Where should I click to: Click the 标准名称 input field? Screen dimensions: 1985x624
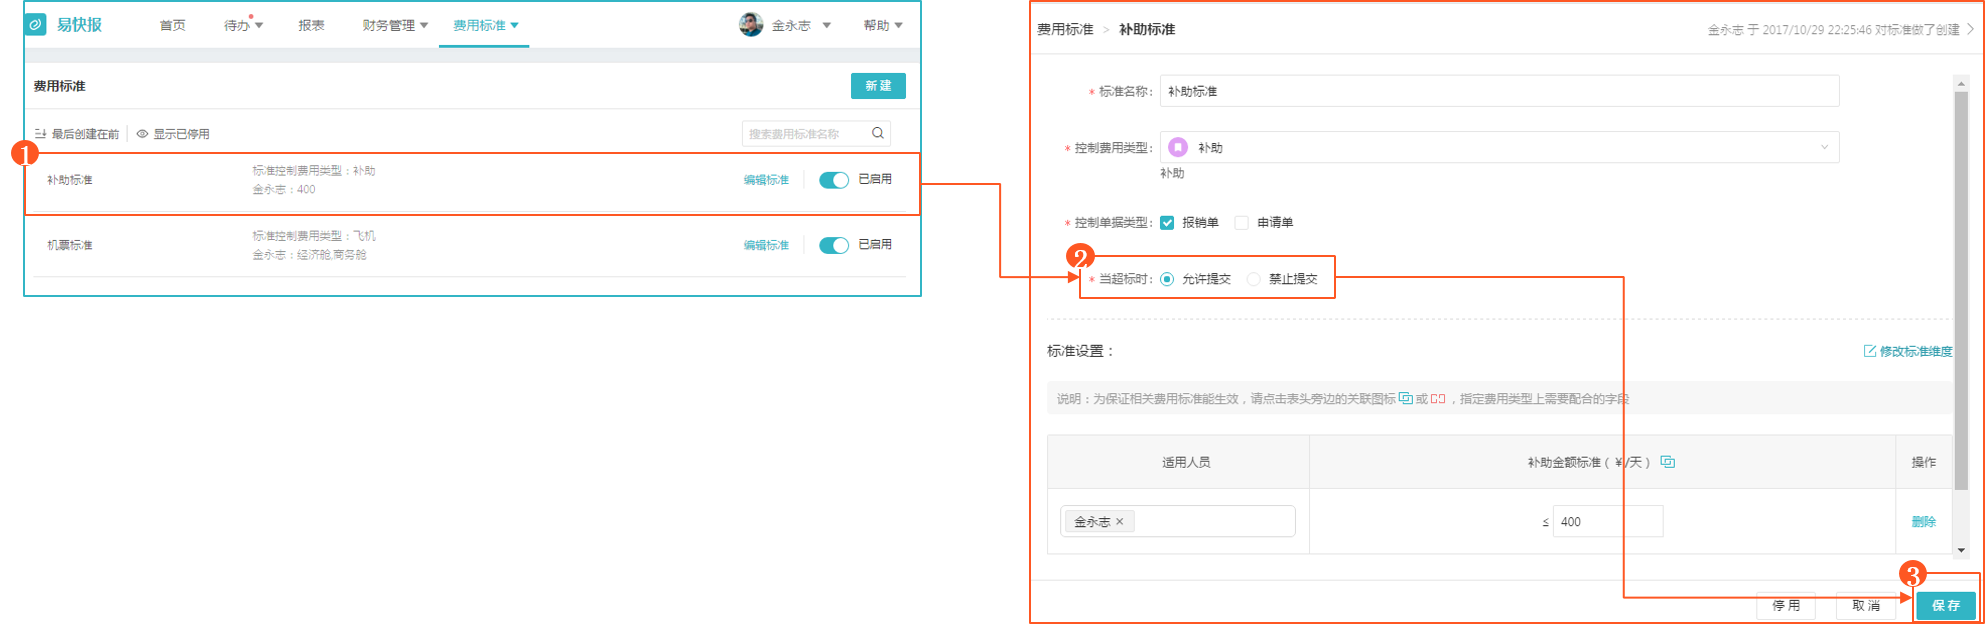tap(1499, 91)
